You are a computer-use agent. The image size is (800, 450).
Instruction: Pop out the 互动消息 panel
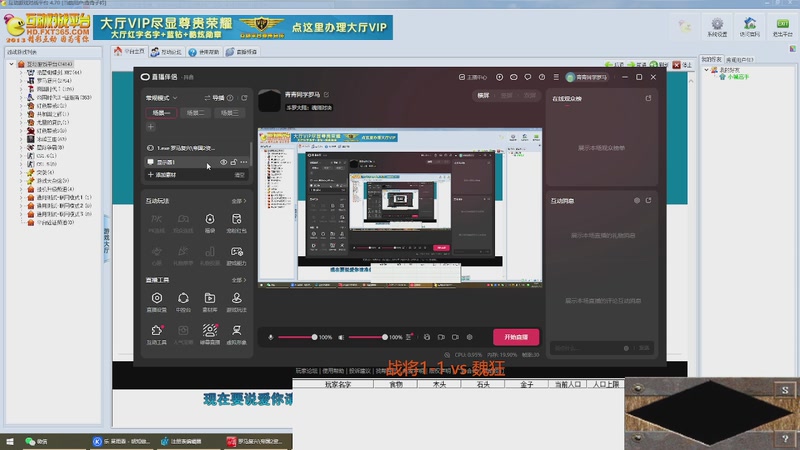click(648, 201)
